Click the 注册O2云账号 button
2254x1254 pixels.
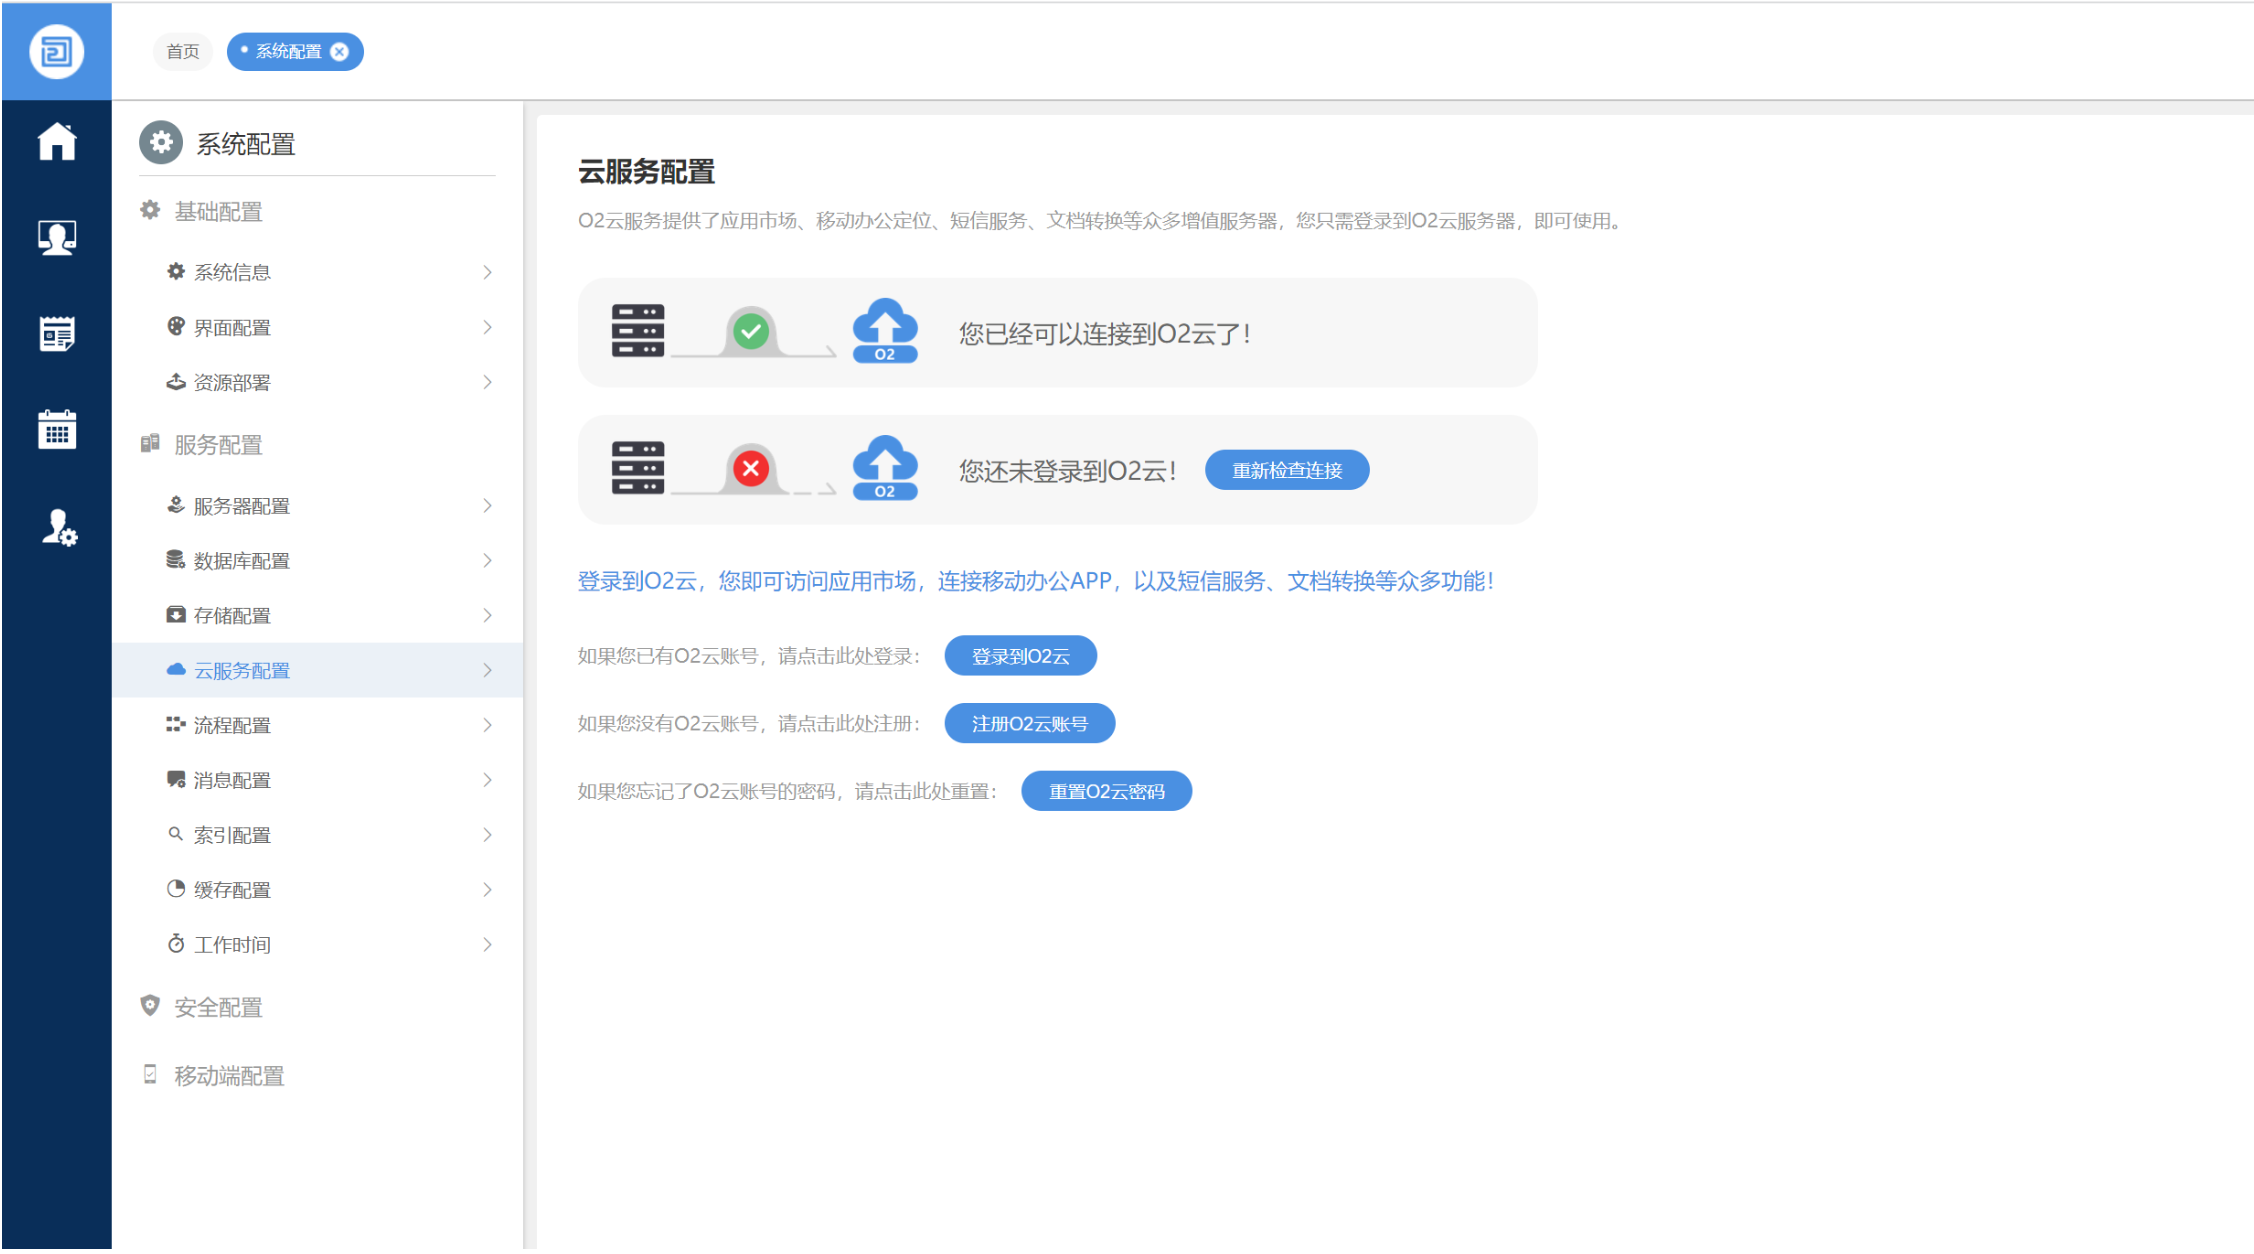(1029, 723)
